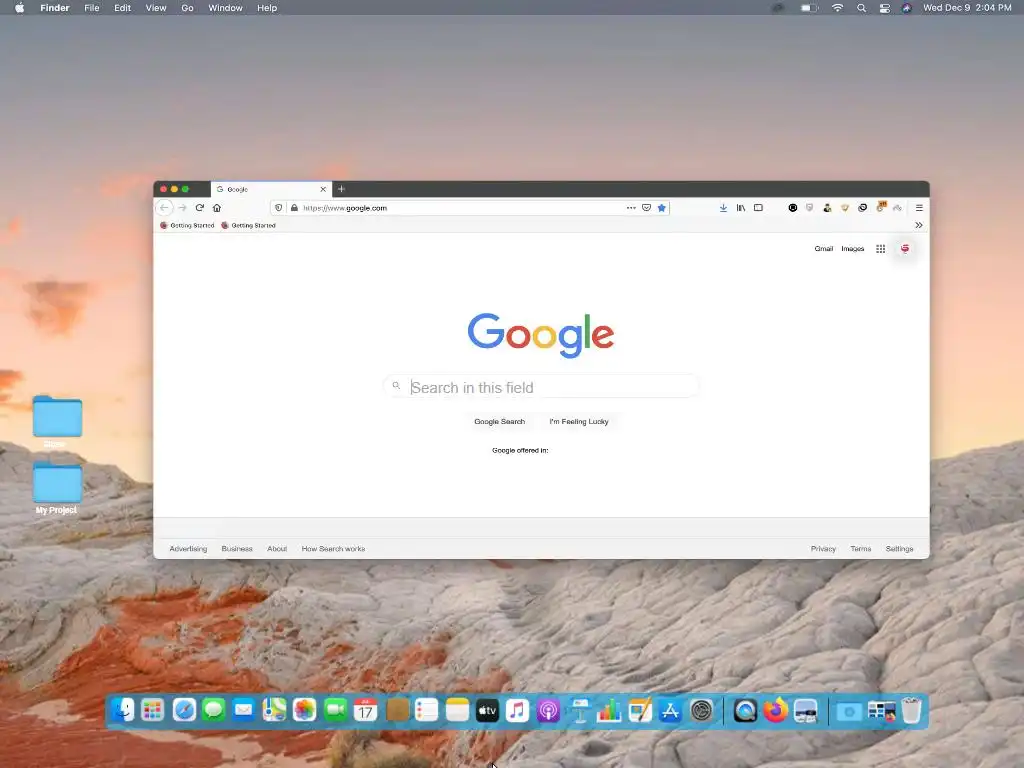Open App Store from the Dock

click(x=670, y=710)
